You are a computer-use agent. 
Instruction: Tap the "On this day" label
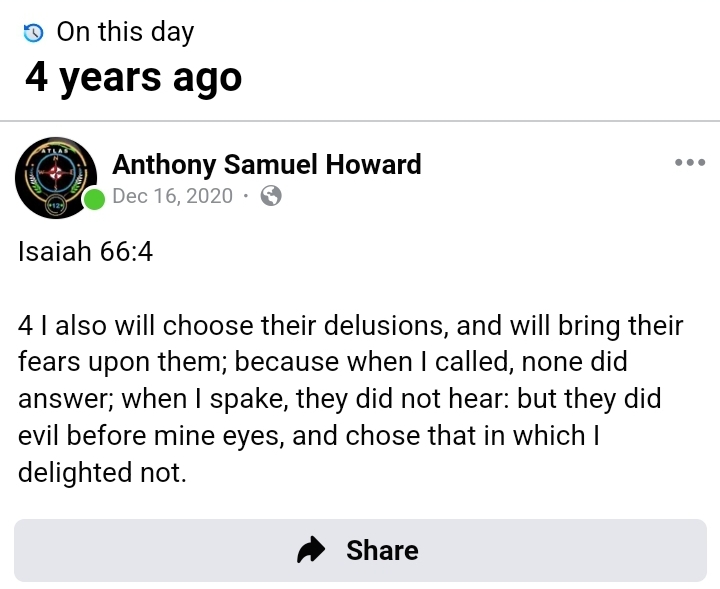click(125, 32)
